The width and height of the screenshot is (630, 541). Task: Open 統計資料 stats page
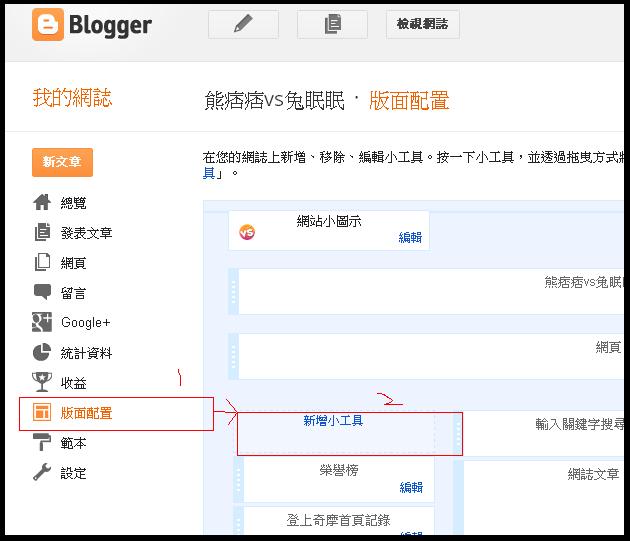86,353
